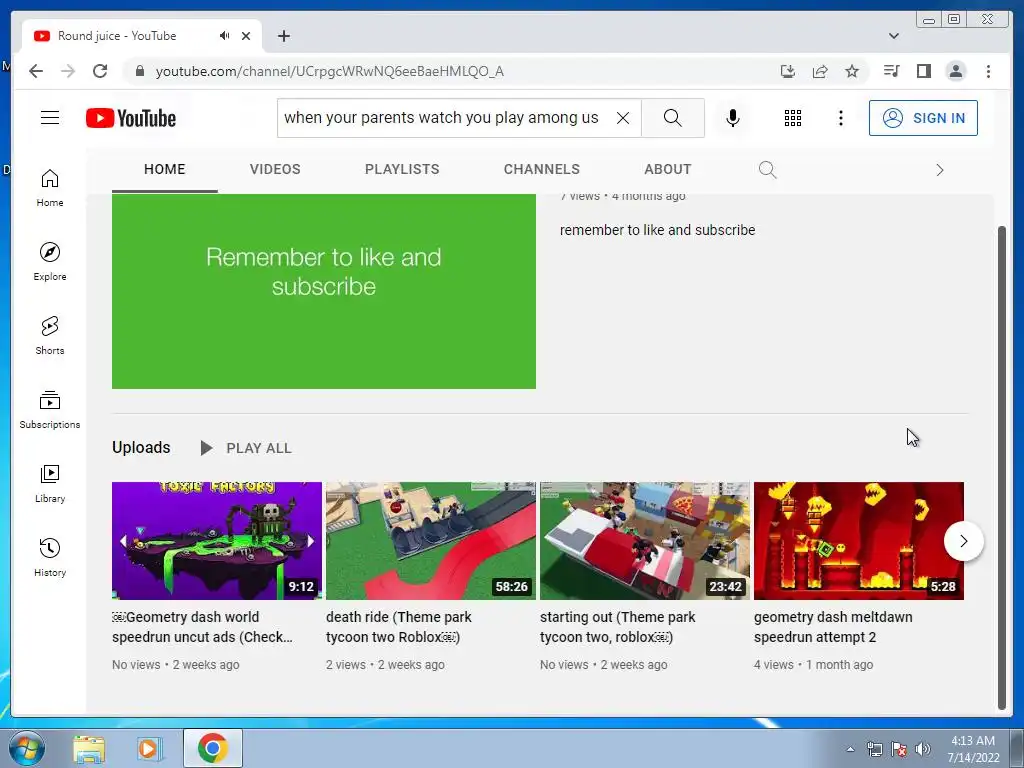Open Explore in sidebar
Screen dimensions: 1024x768
(50, 262)
